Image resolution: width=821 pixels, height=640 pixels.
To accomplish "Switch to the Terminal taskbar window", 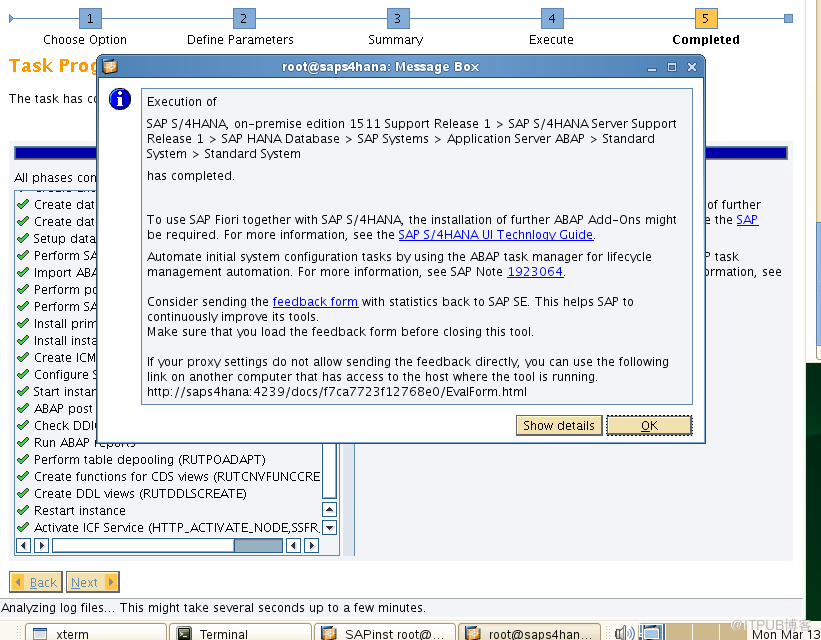I will (241, 633).
